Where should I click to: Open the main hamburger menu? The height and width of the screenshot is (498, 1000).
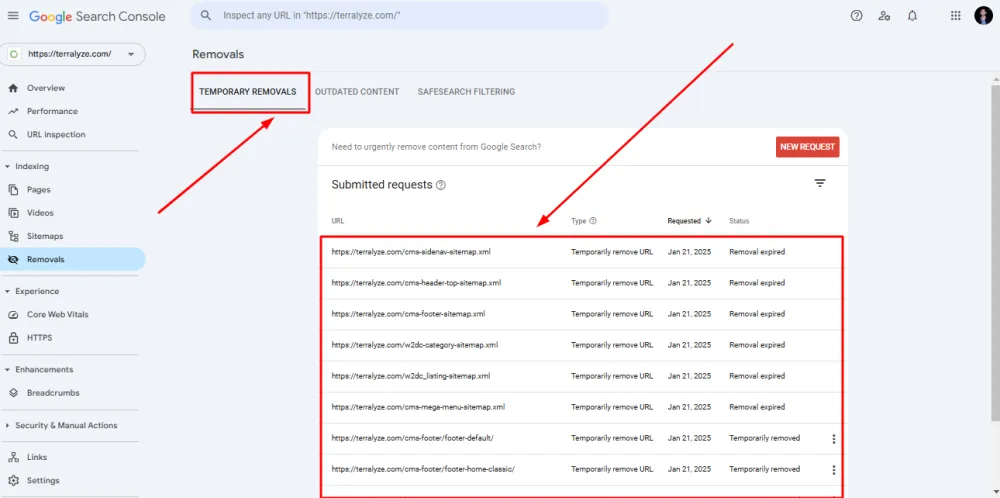[x=13, y=16]
